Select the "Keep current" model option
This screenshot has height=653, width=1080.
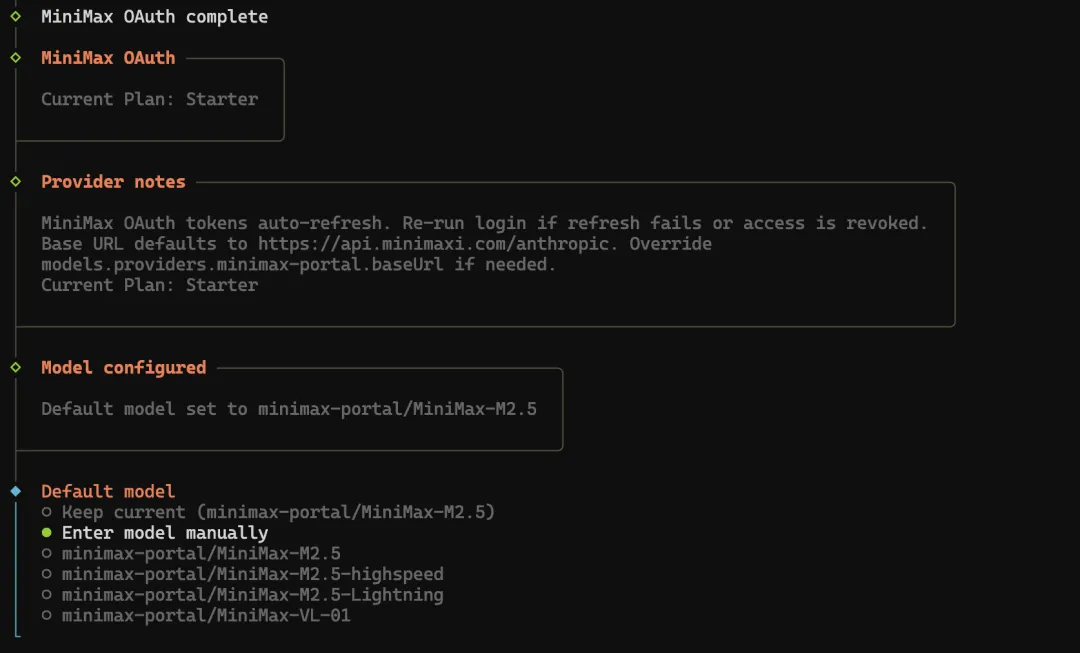pyautogui.click(x=278, y=512)
